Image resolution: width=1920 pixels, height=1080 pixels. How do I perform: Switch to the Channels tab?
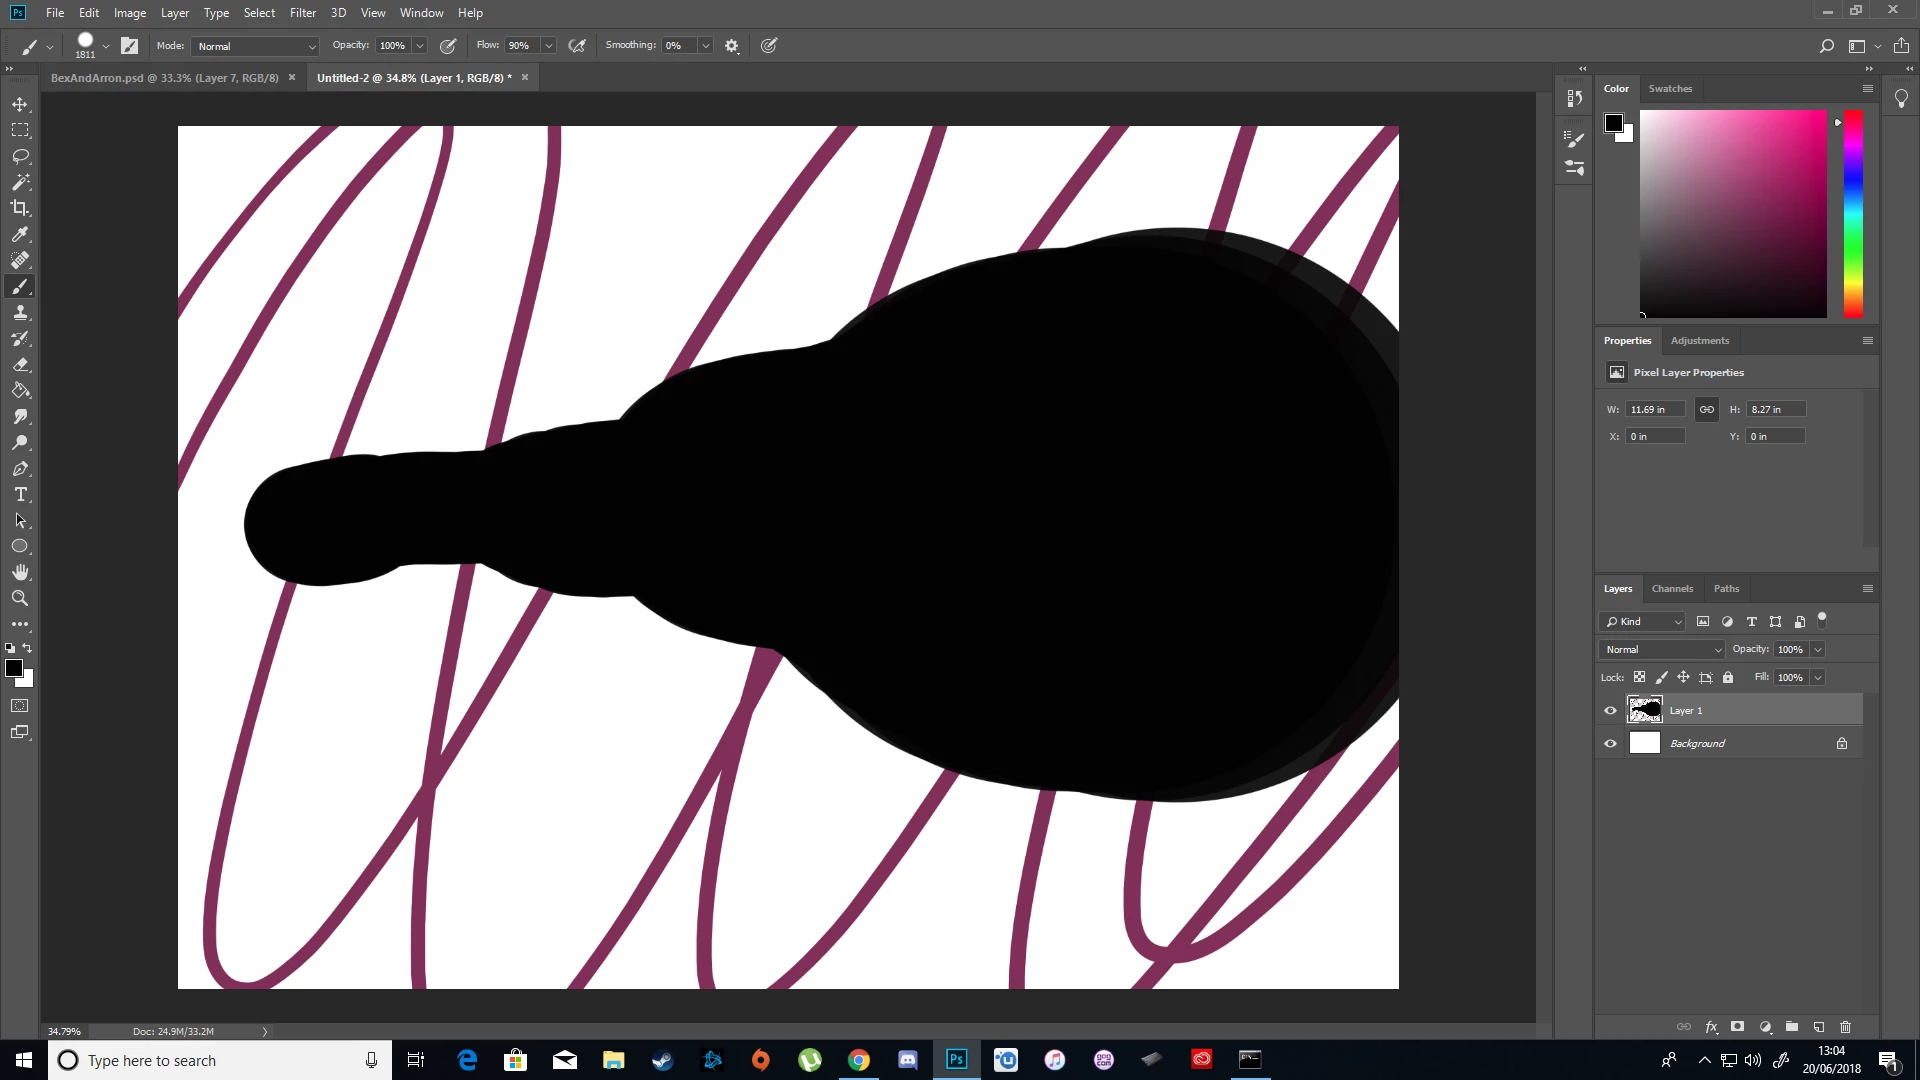[x=1672, y=588]
